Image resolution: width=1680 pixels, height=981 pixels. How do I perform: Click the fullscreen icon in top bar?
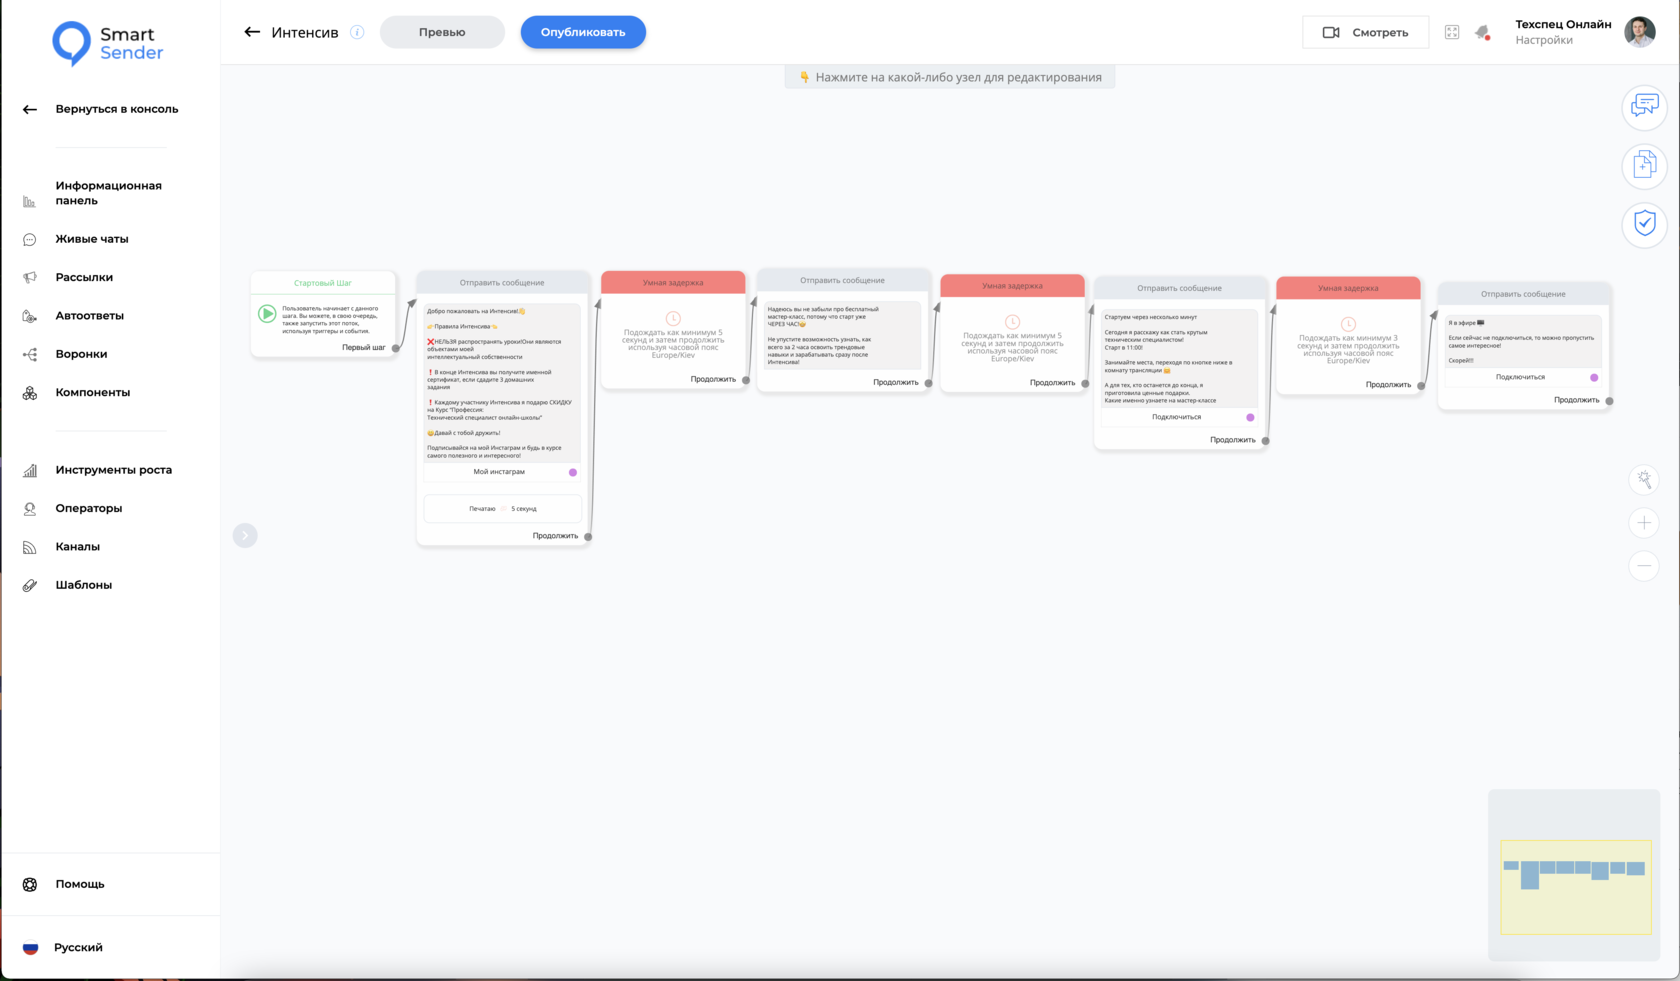pyautogui.click(x=1452, y=32)
